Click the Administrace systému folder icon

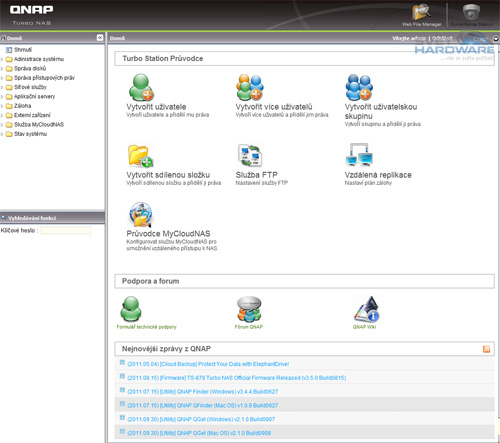click(9, 59)
